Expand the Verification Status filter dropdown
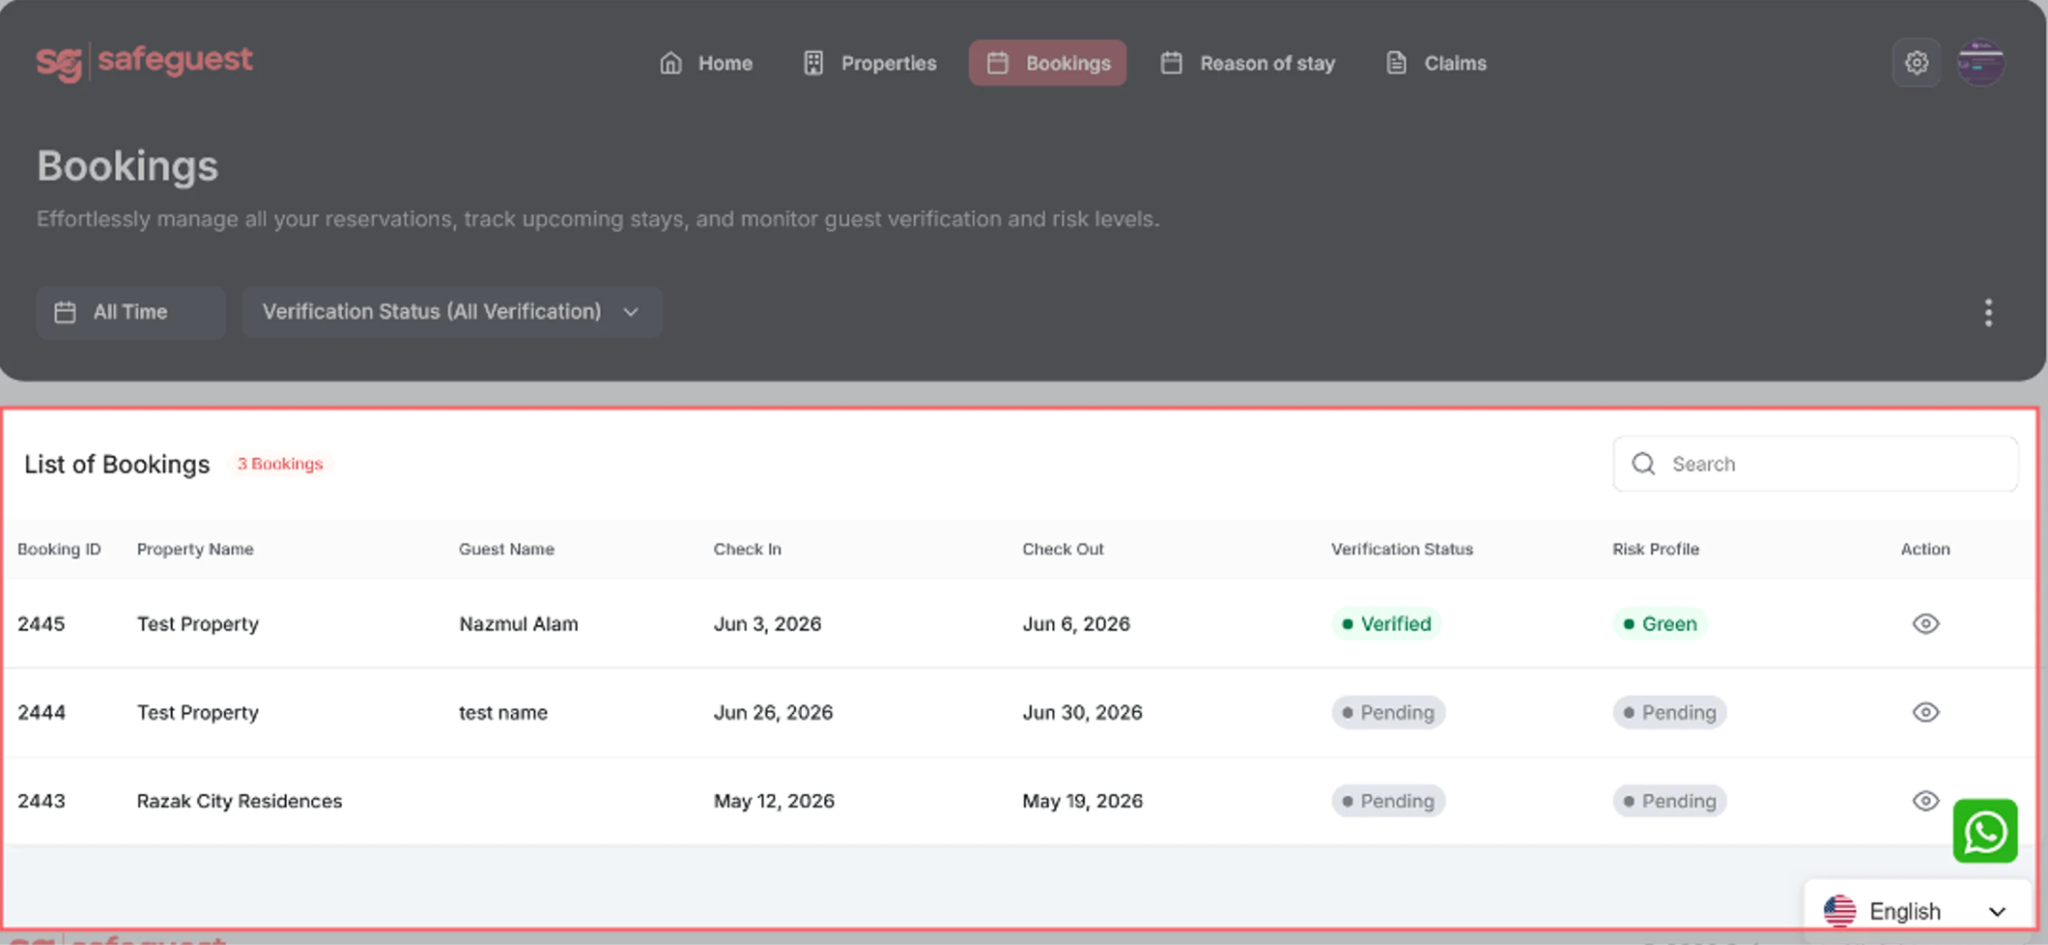This screenshot has height=945, width=2048. tap(452, 312)
